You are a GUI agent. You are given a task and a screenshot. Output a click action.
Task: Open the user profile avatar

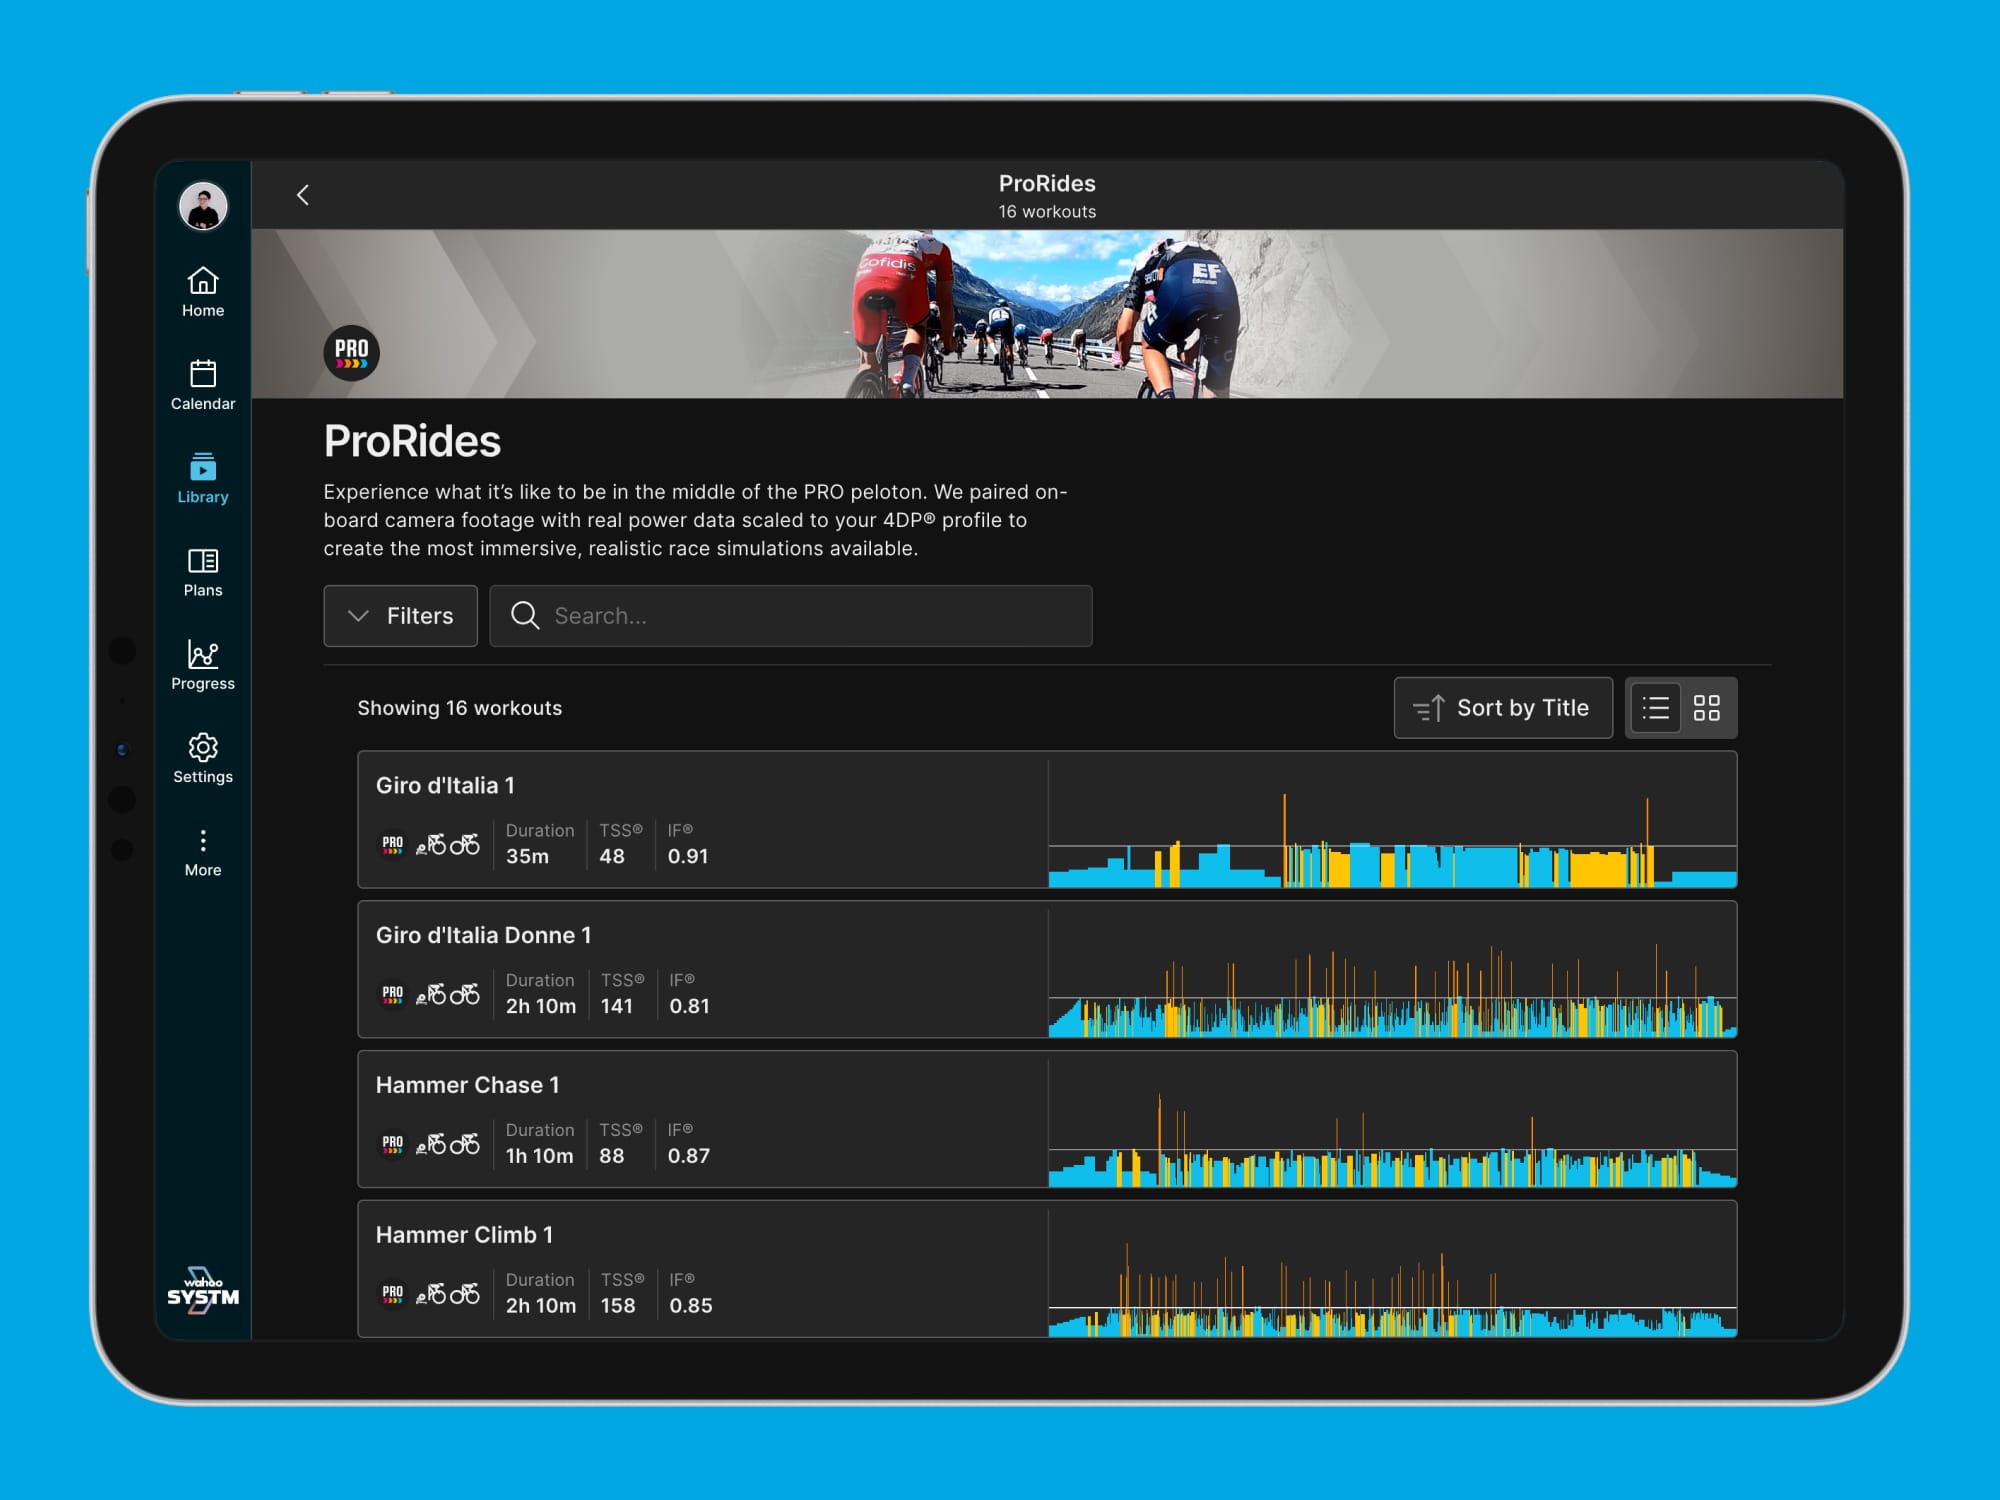click(x=203, y=207)
